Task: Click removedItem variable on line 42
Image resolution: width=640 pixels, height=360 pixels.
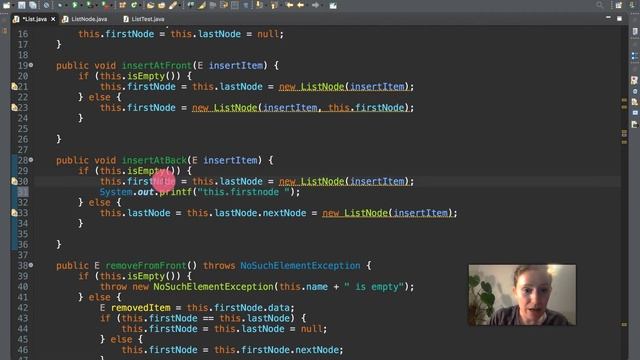Action: point(140,308)
